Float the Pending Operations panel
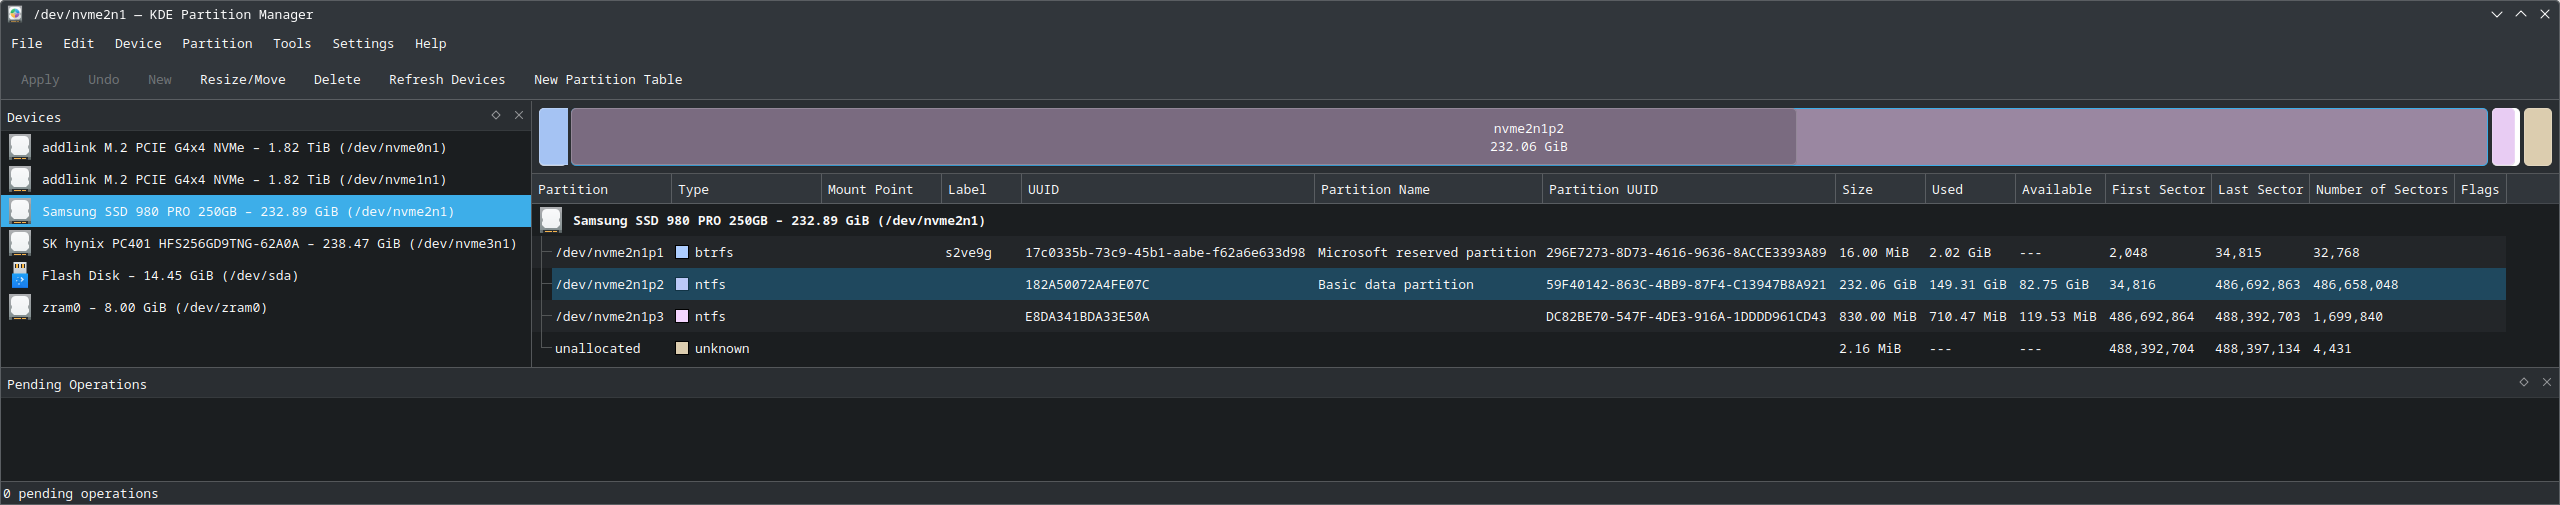The height and width of the screenshot is (505, 2560). coord(2523,382)
